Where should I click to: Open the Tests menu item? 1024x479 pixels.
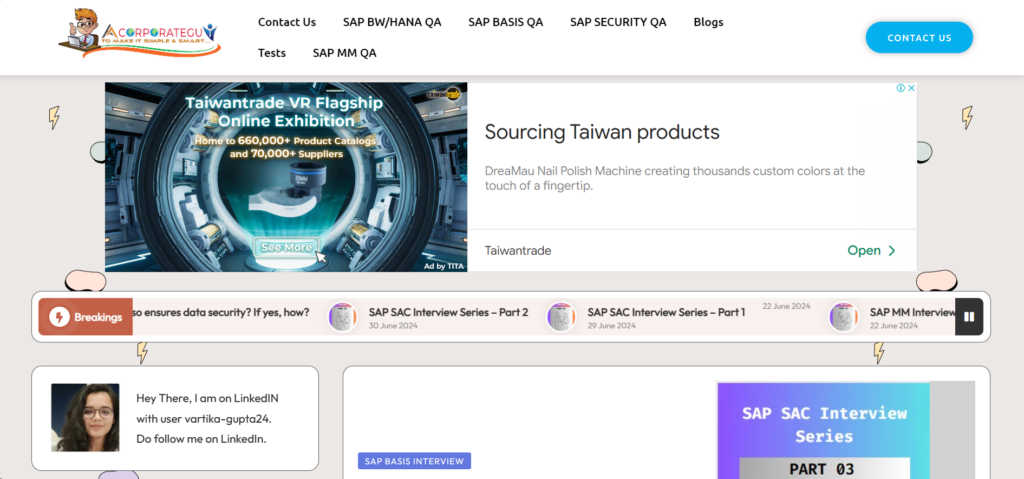tap(272, 53)
